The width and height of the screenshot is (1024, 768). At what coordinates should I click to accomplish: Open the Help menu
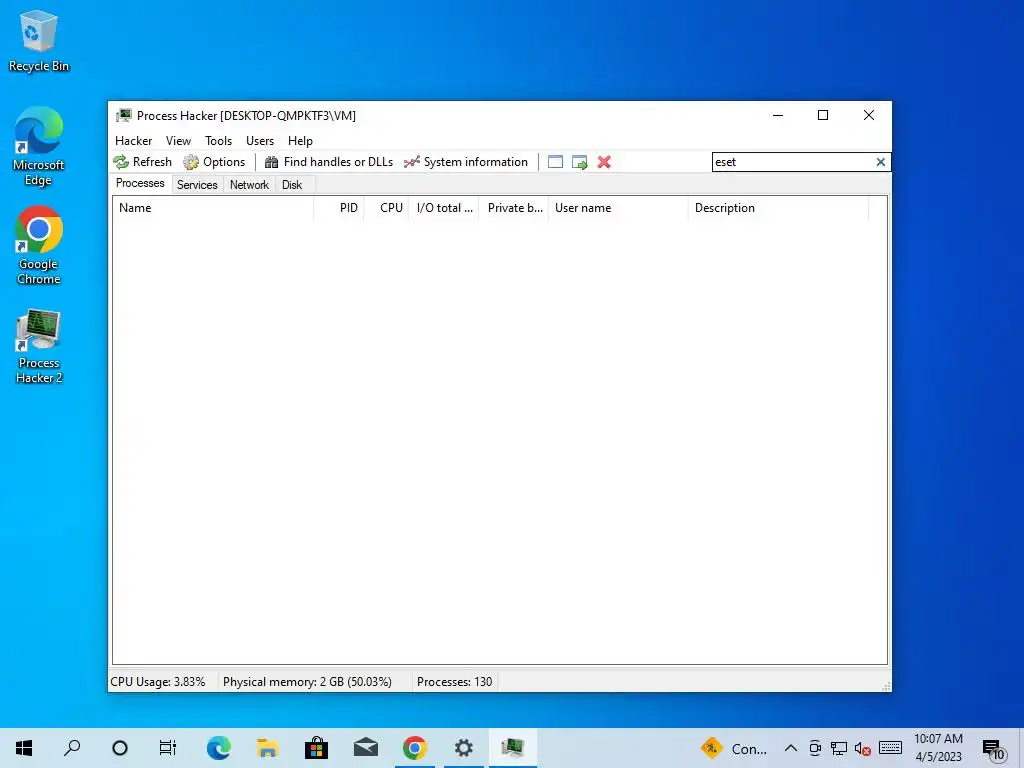point(300,141)
